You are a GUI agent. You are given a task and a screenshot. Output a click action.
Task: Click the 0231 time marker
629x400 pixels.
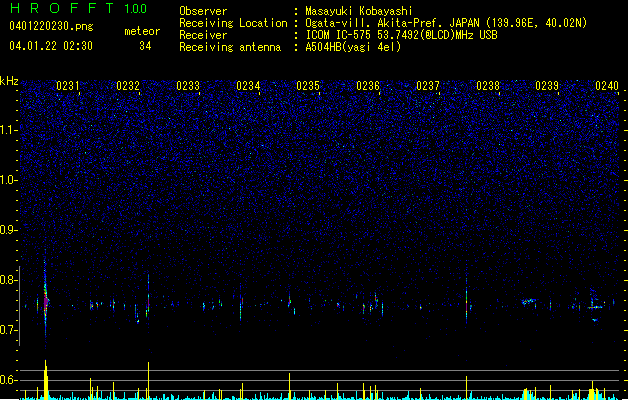point(68,86)
